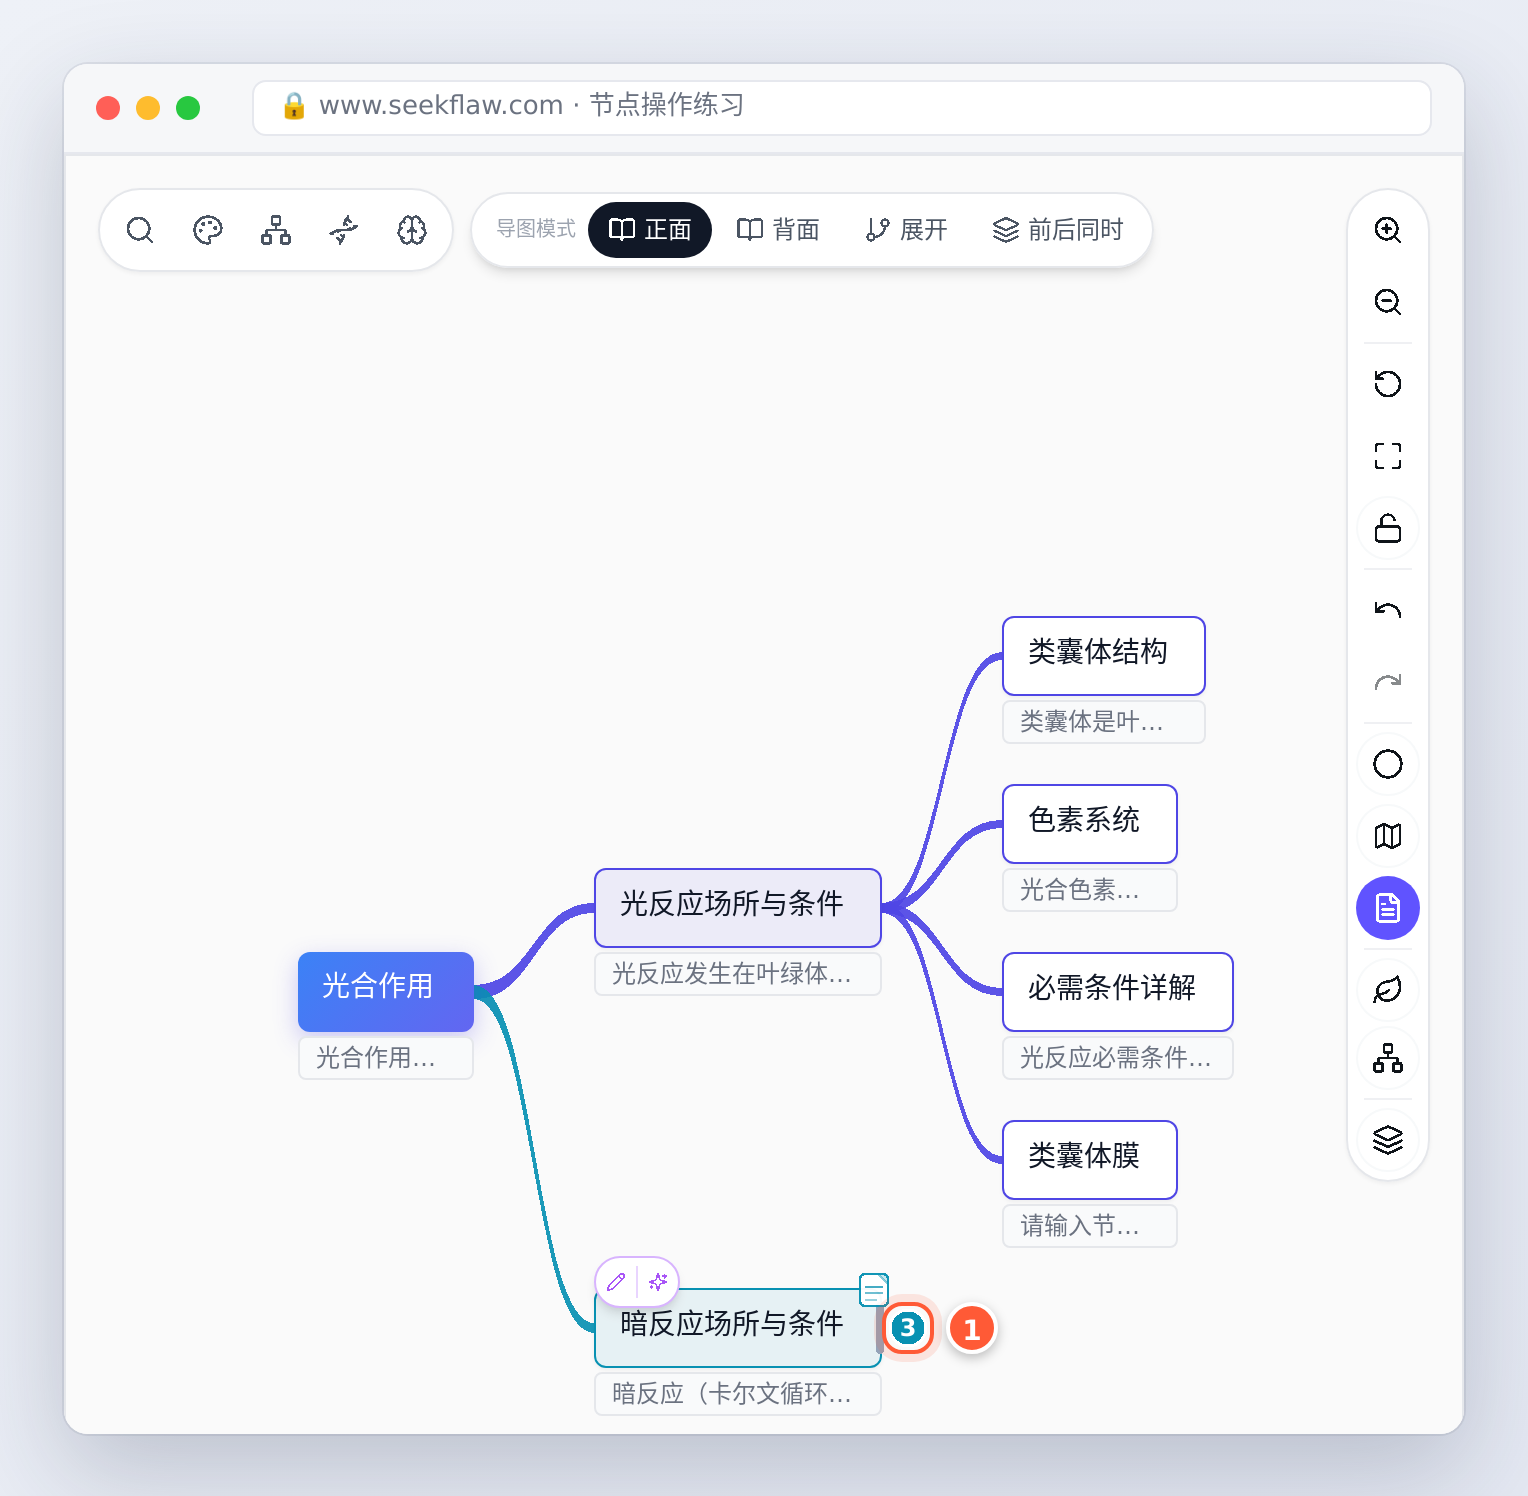Switch to 背面 mode
The height and width of the screenshot is (1496, 1528).
click(778, 230)
